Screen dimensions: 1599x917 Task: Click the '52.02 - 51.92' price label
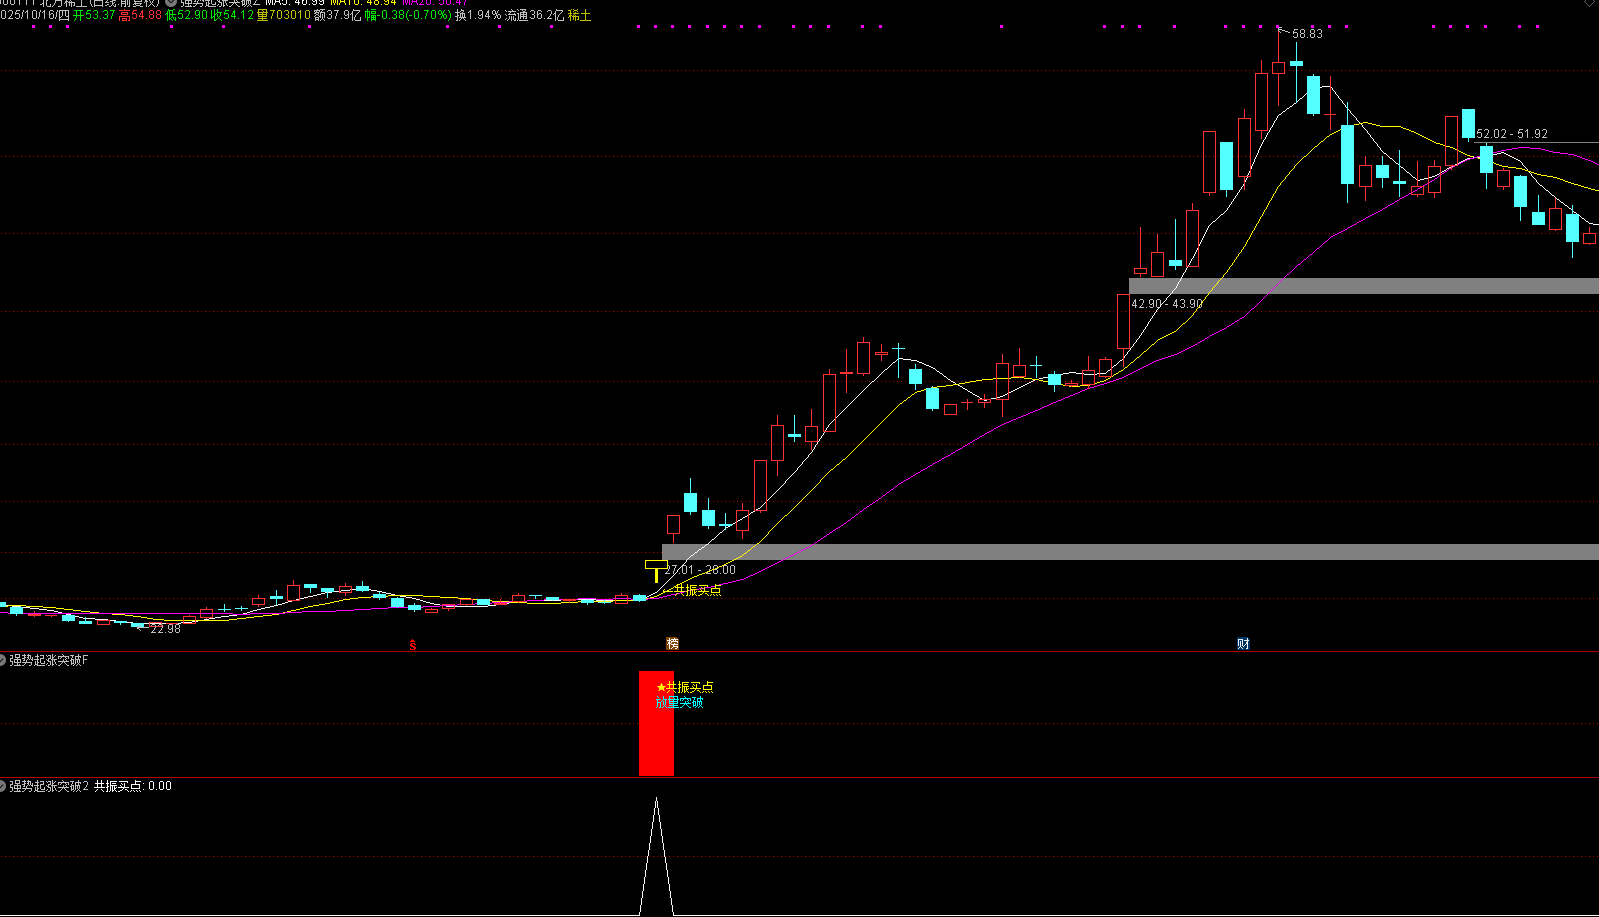point(1512,134)
